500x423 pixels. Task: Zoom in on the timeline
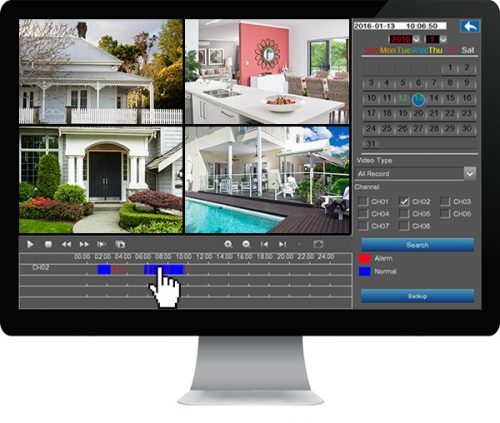tap(228, 244)
